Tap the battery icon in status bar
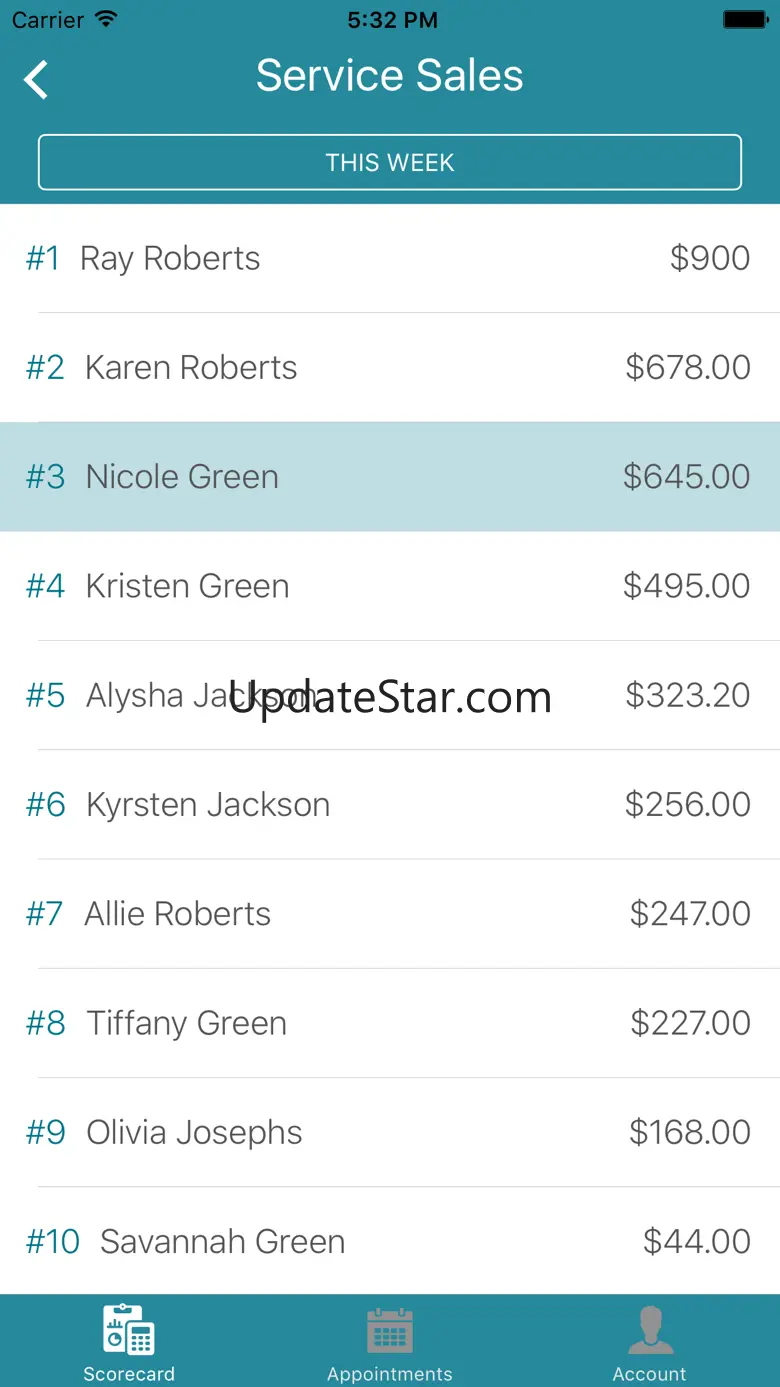 pyautogui.click(x=744, y=20)
